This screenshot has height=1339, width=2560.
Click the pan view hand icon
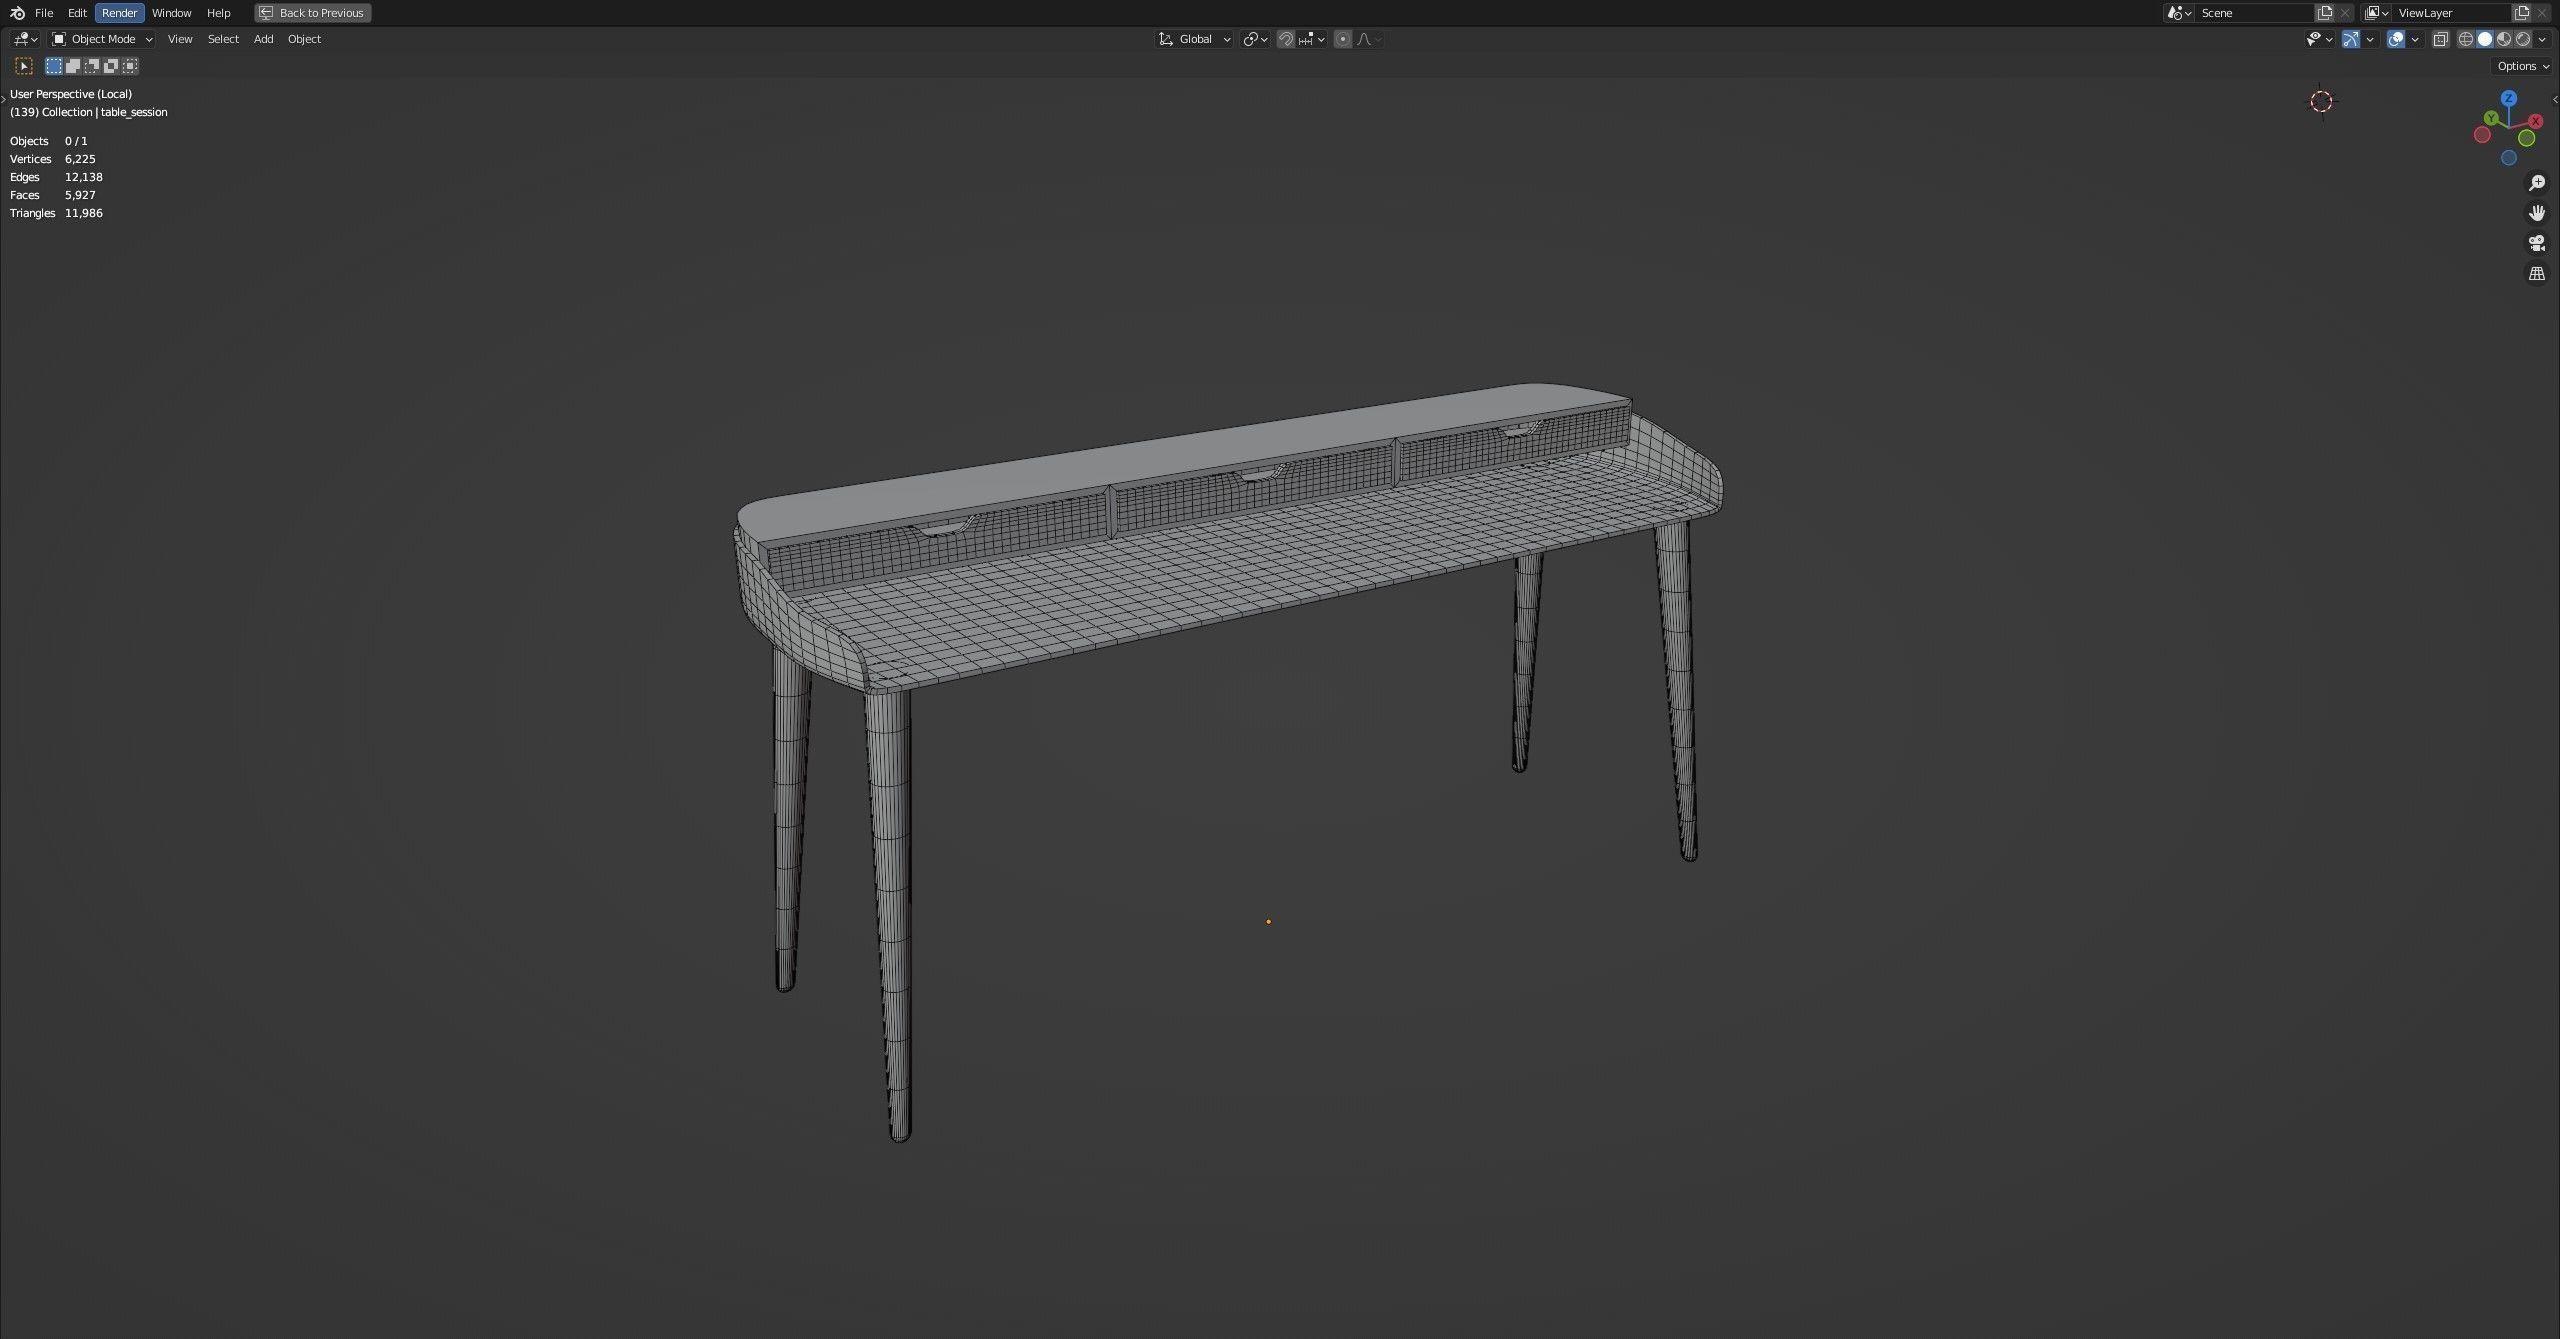2537,213
